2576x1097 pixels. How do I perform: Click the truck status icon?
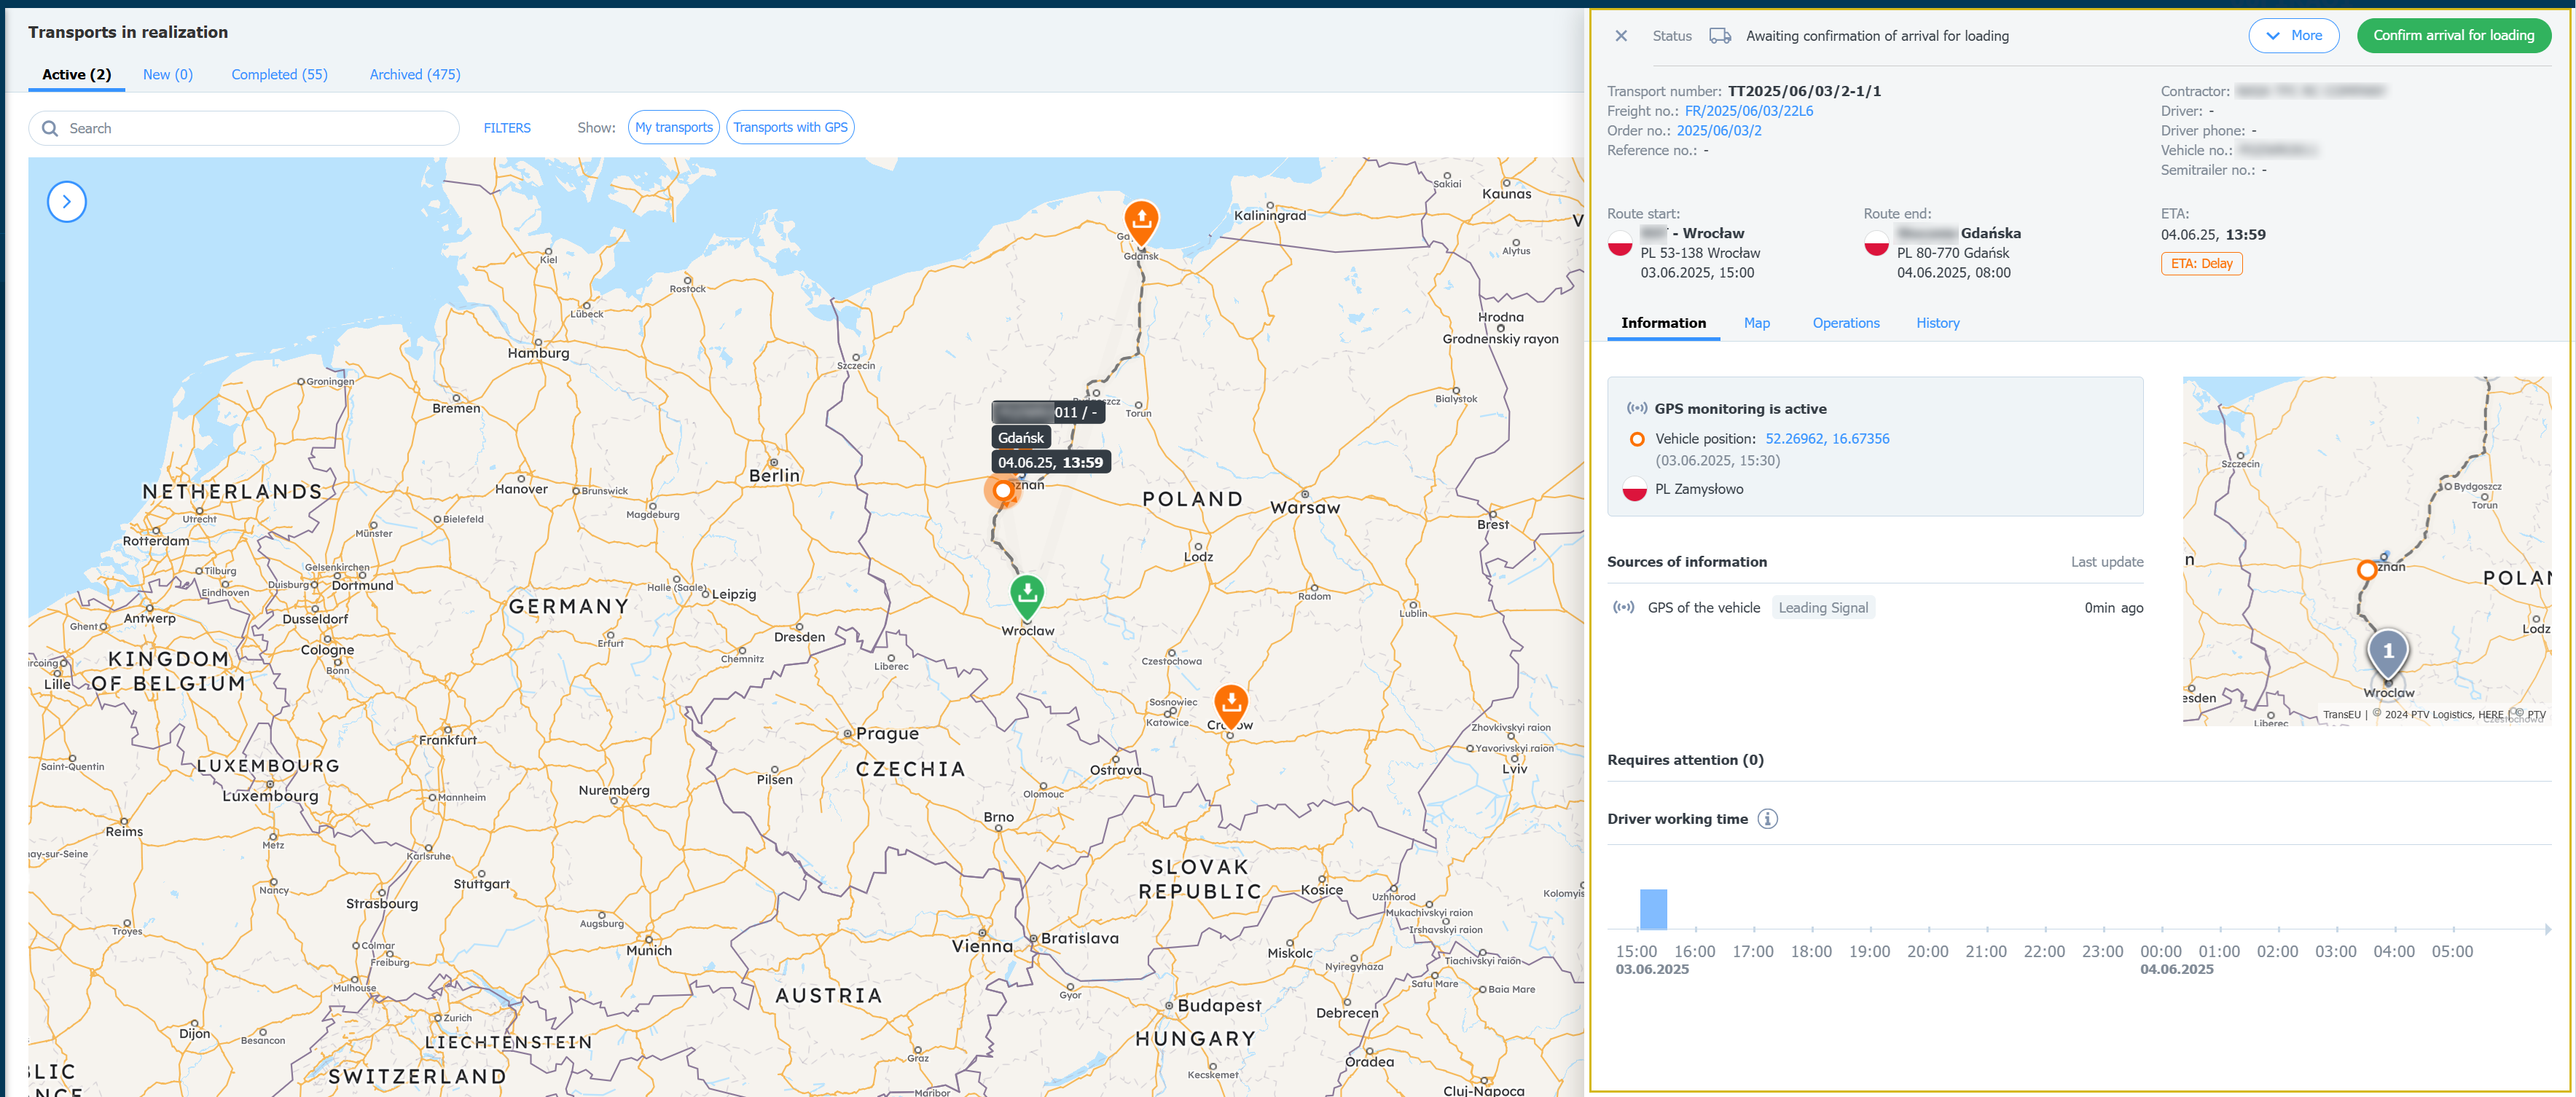point(1719,36)
